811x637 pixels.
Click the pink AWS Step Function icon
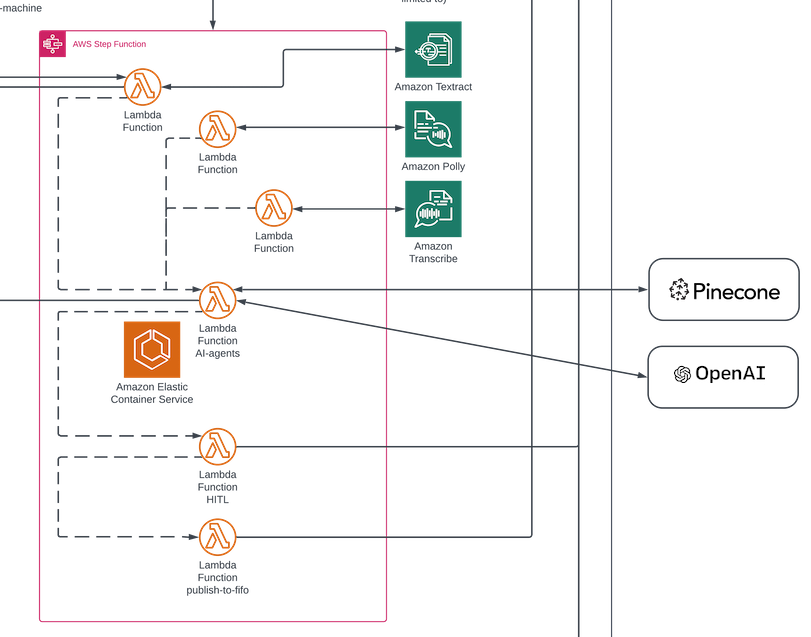(52, 44)
